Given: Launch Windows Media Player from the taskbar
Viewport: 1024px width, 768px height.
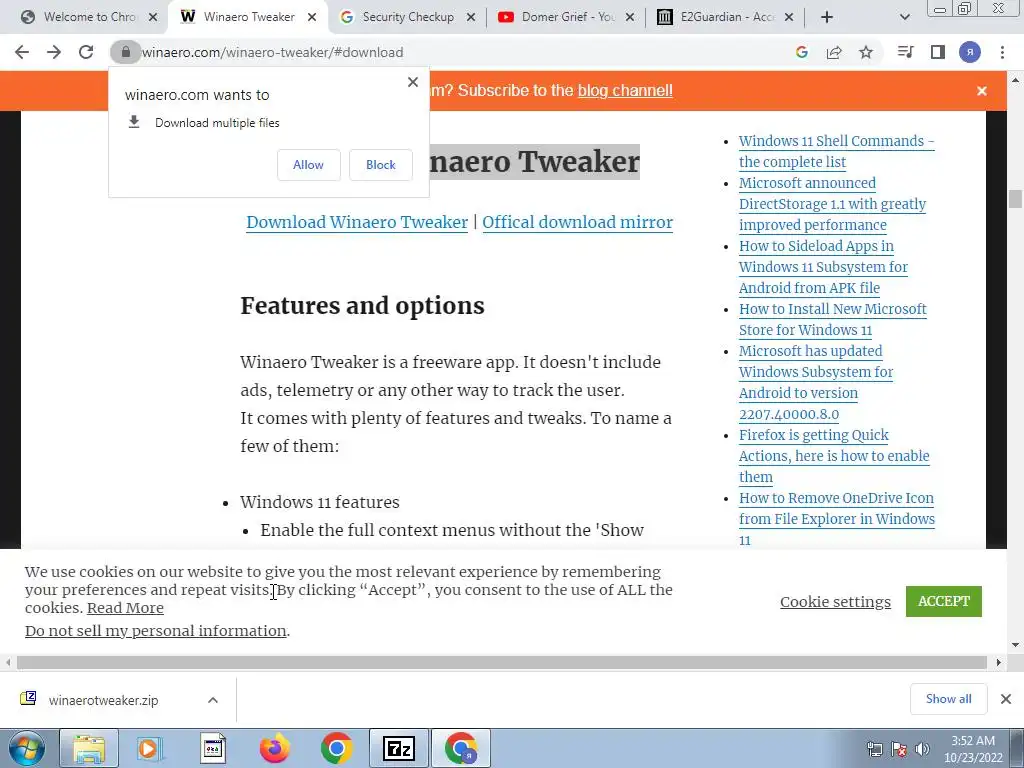Looking at the screenshot, I should (150, 748).
